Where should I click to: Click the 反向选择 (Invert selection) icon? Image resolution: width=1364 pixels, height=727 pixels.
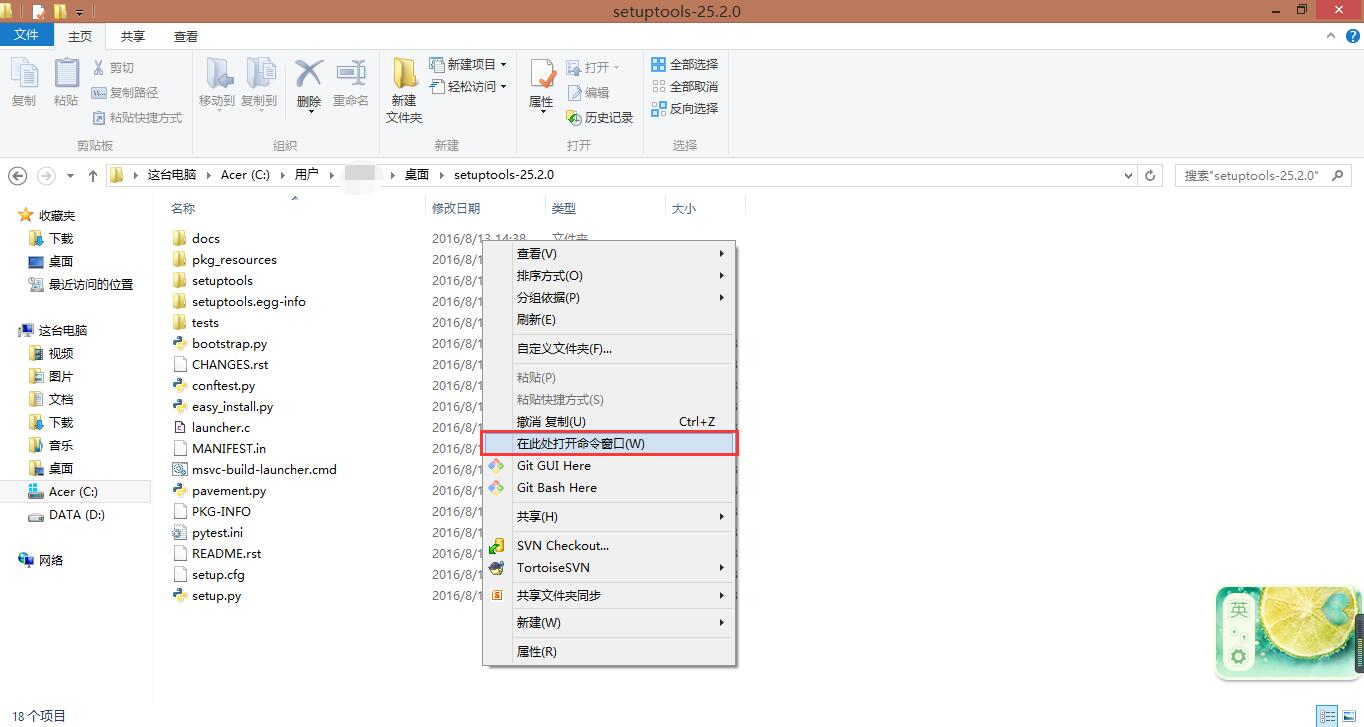coord(685,108)
